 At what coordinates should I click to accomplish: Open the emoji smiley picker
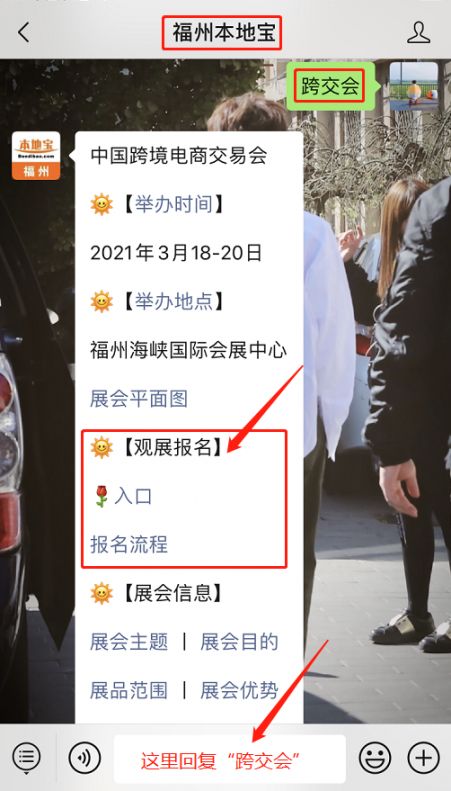pos(374,758)
